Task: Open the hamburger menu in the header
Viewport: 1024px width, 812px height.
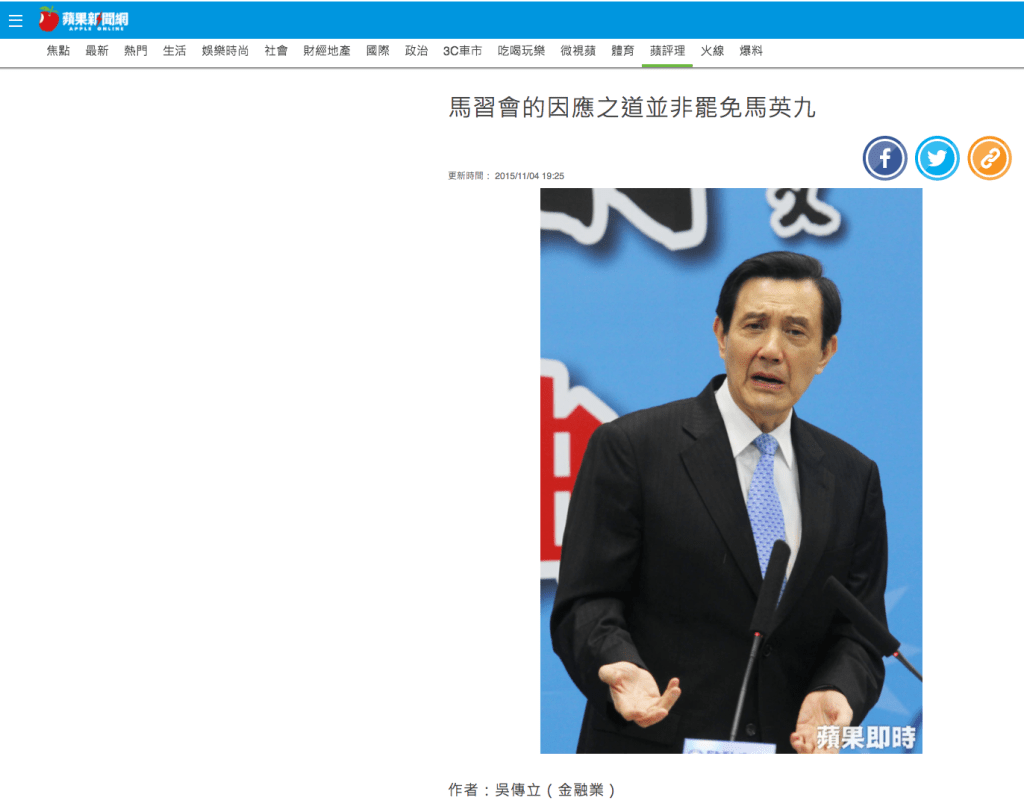Action: pos(16,20)
